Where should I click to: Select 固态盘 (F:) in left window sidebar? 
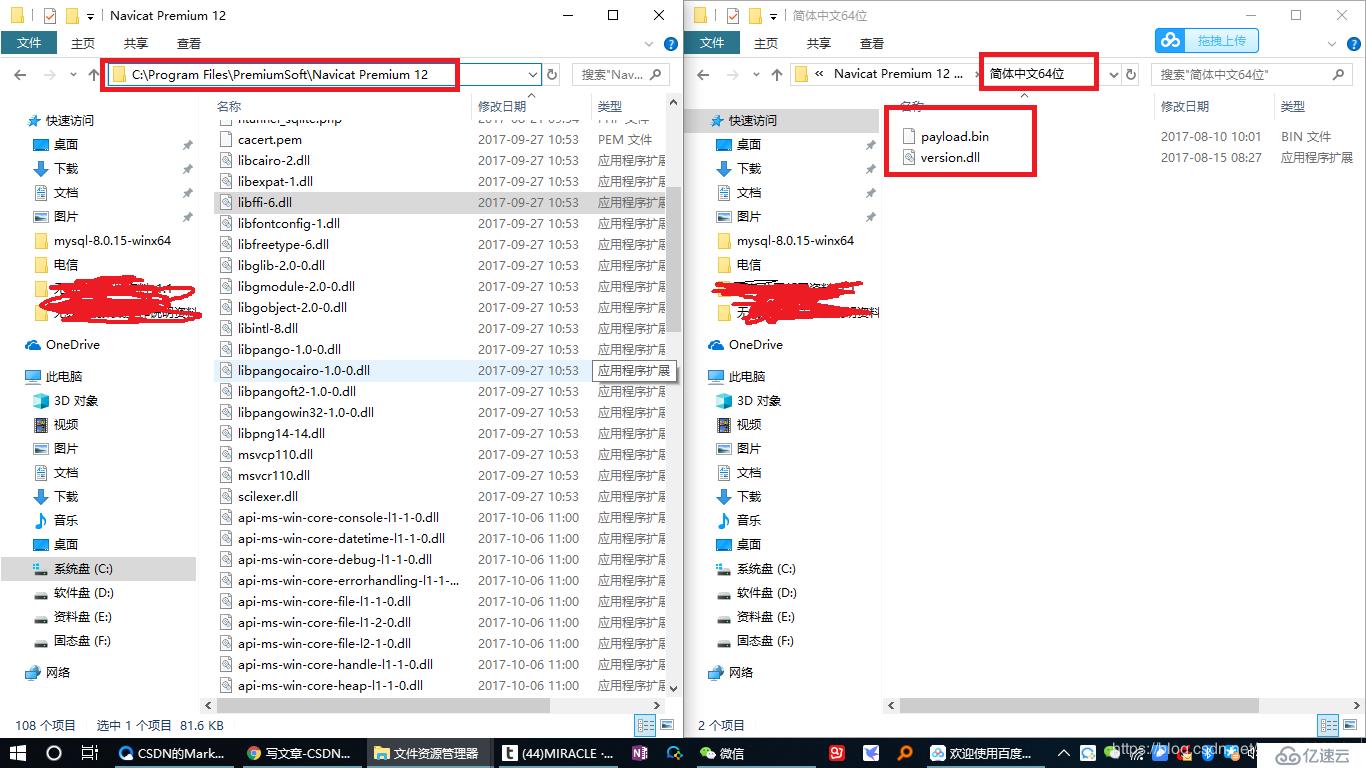[x=82, y=640]
